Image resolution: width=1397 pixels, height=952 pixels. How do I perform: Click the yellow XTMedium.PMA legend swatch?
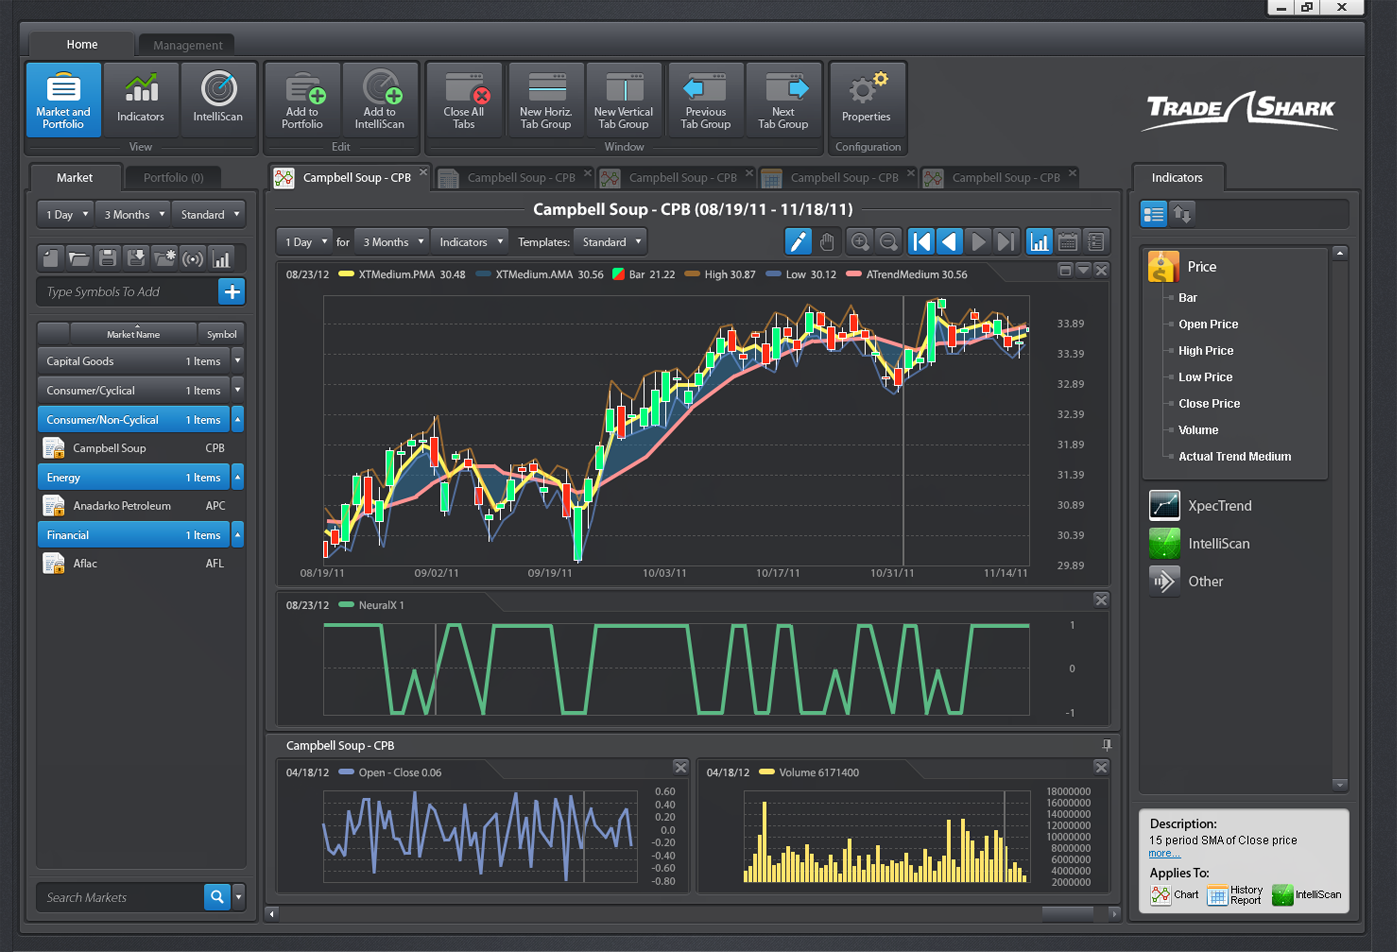(x=346, y=274)
